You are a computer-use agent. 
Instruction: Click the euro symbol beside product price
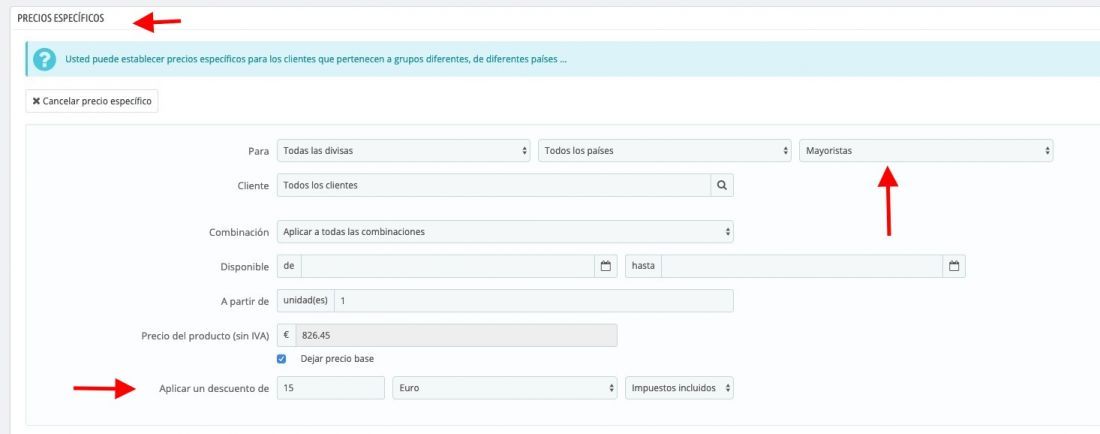click(287, 335)
